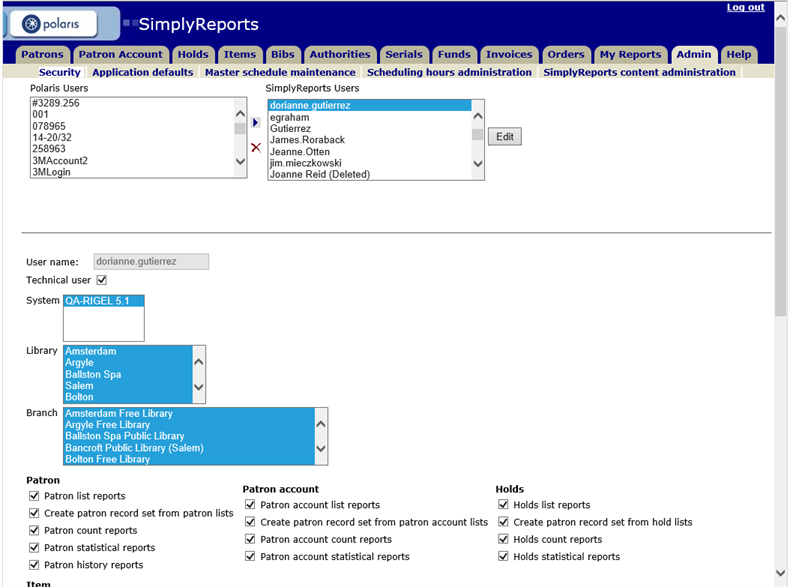Click Branch list up arrow

coord(321,424)
